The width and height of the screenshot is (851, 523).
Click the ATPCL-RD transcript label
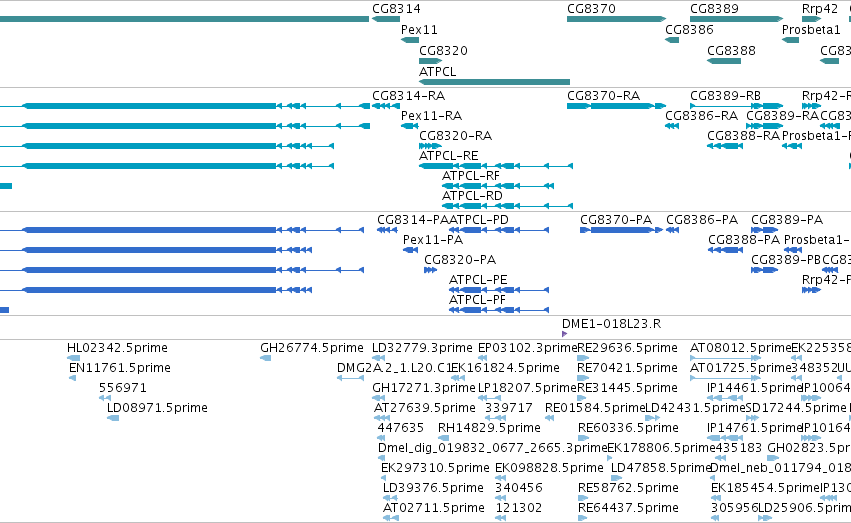point(472,195)
